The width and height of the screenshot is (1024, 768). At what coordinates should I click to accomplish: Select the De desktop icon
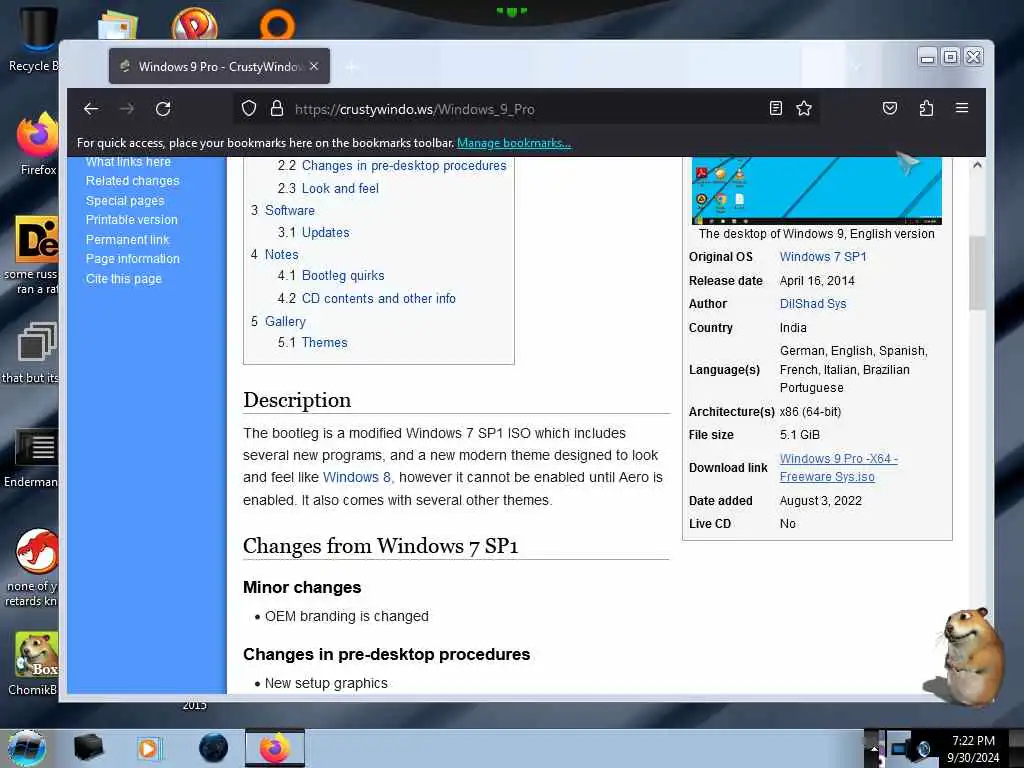tap(33, 255)
